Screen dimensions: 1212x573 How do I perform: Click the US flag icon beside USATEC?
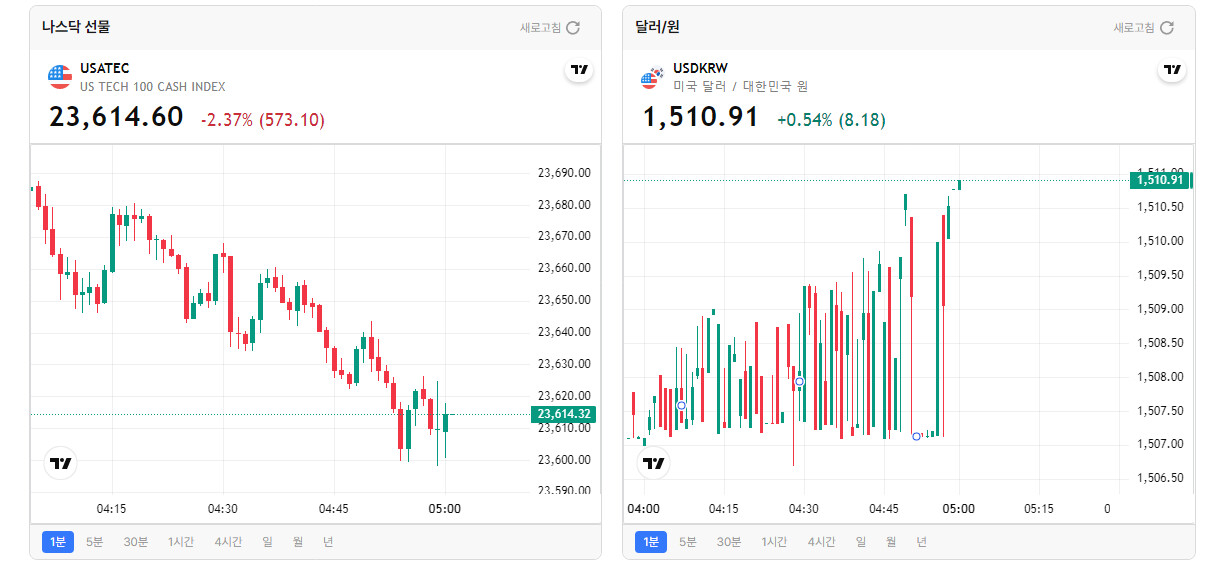[x=60, y=76]
